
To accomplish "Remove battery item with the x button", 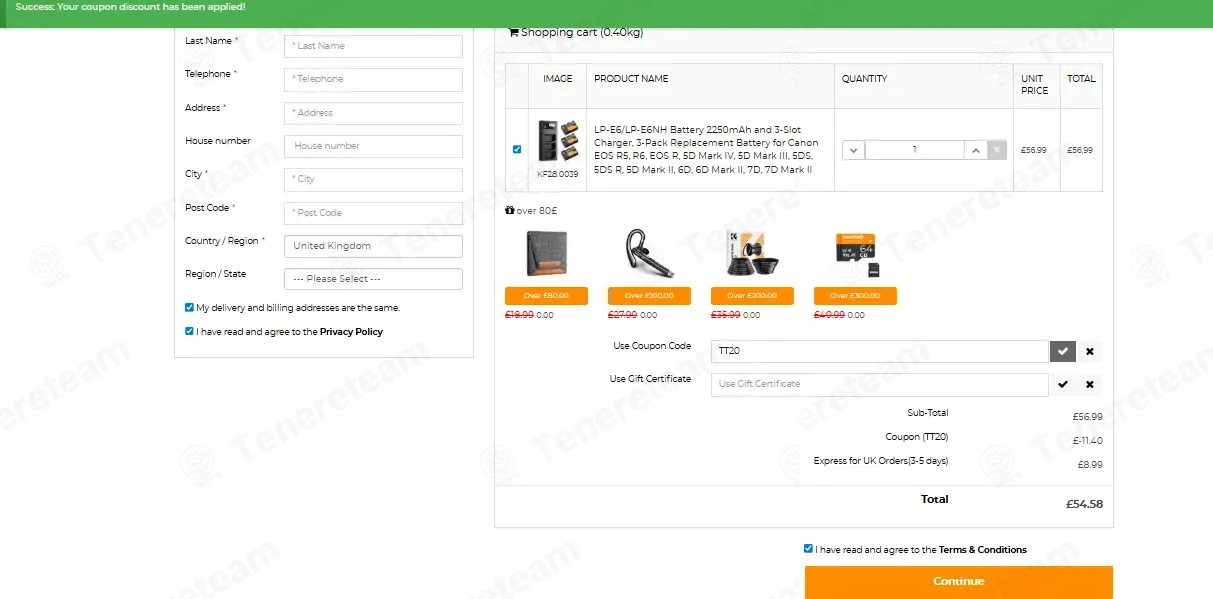I will (997, 150).
